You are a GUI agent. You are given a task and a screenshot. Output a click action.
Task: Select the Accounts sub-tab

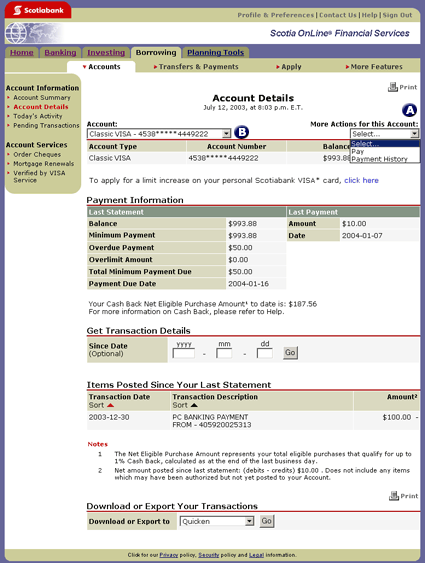pos(102,67)
